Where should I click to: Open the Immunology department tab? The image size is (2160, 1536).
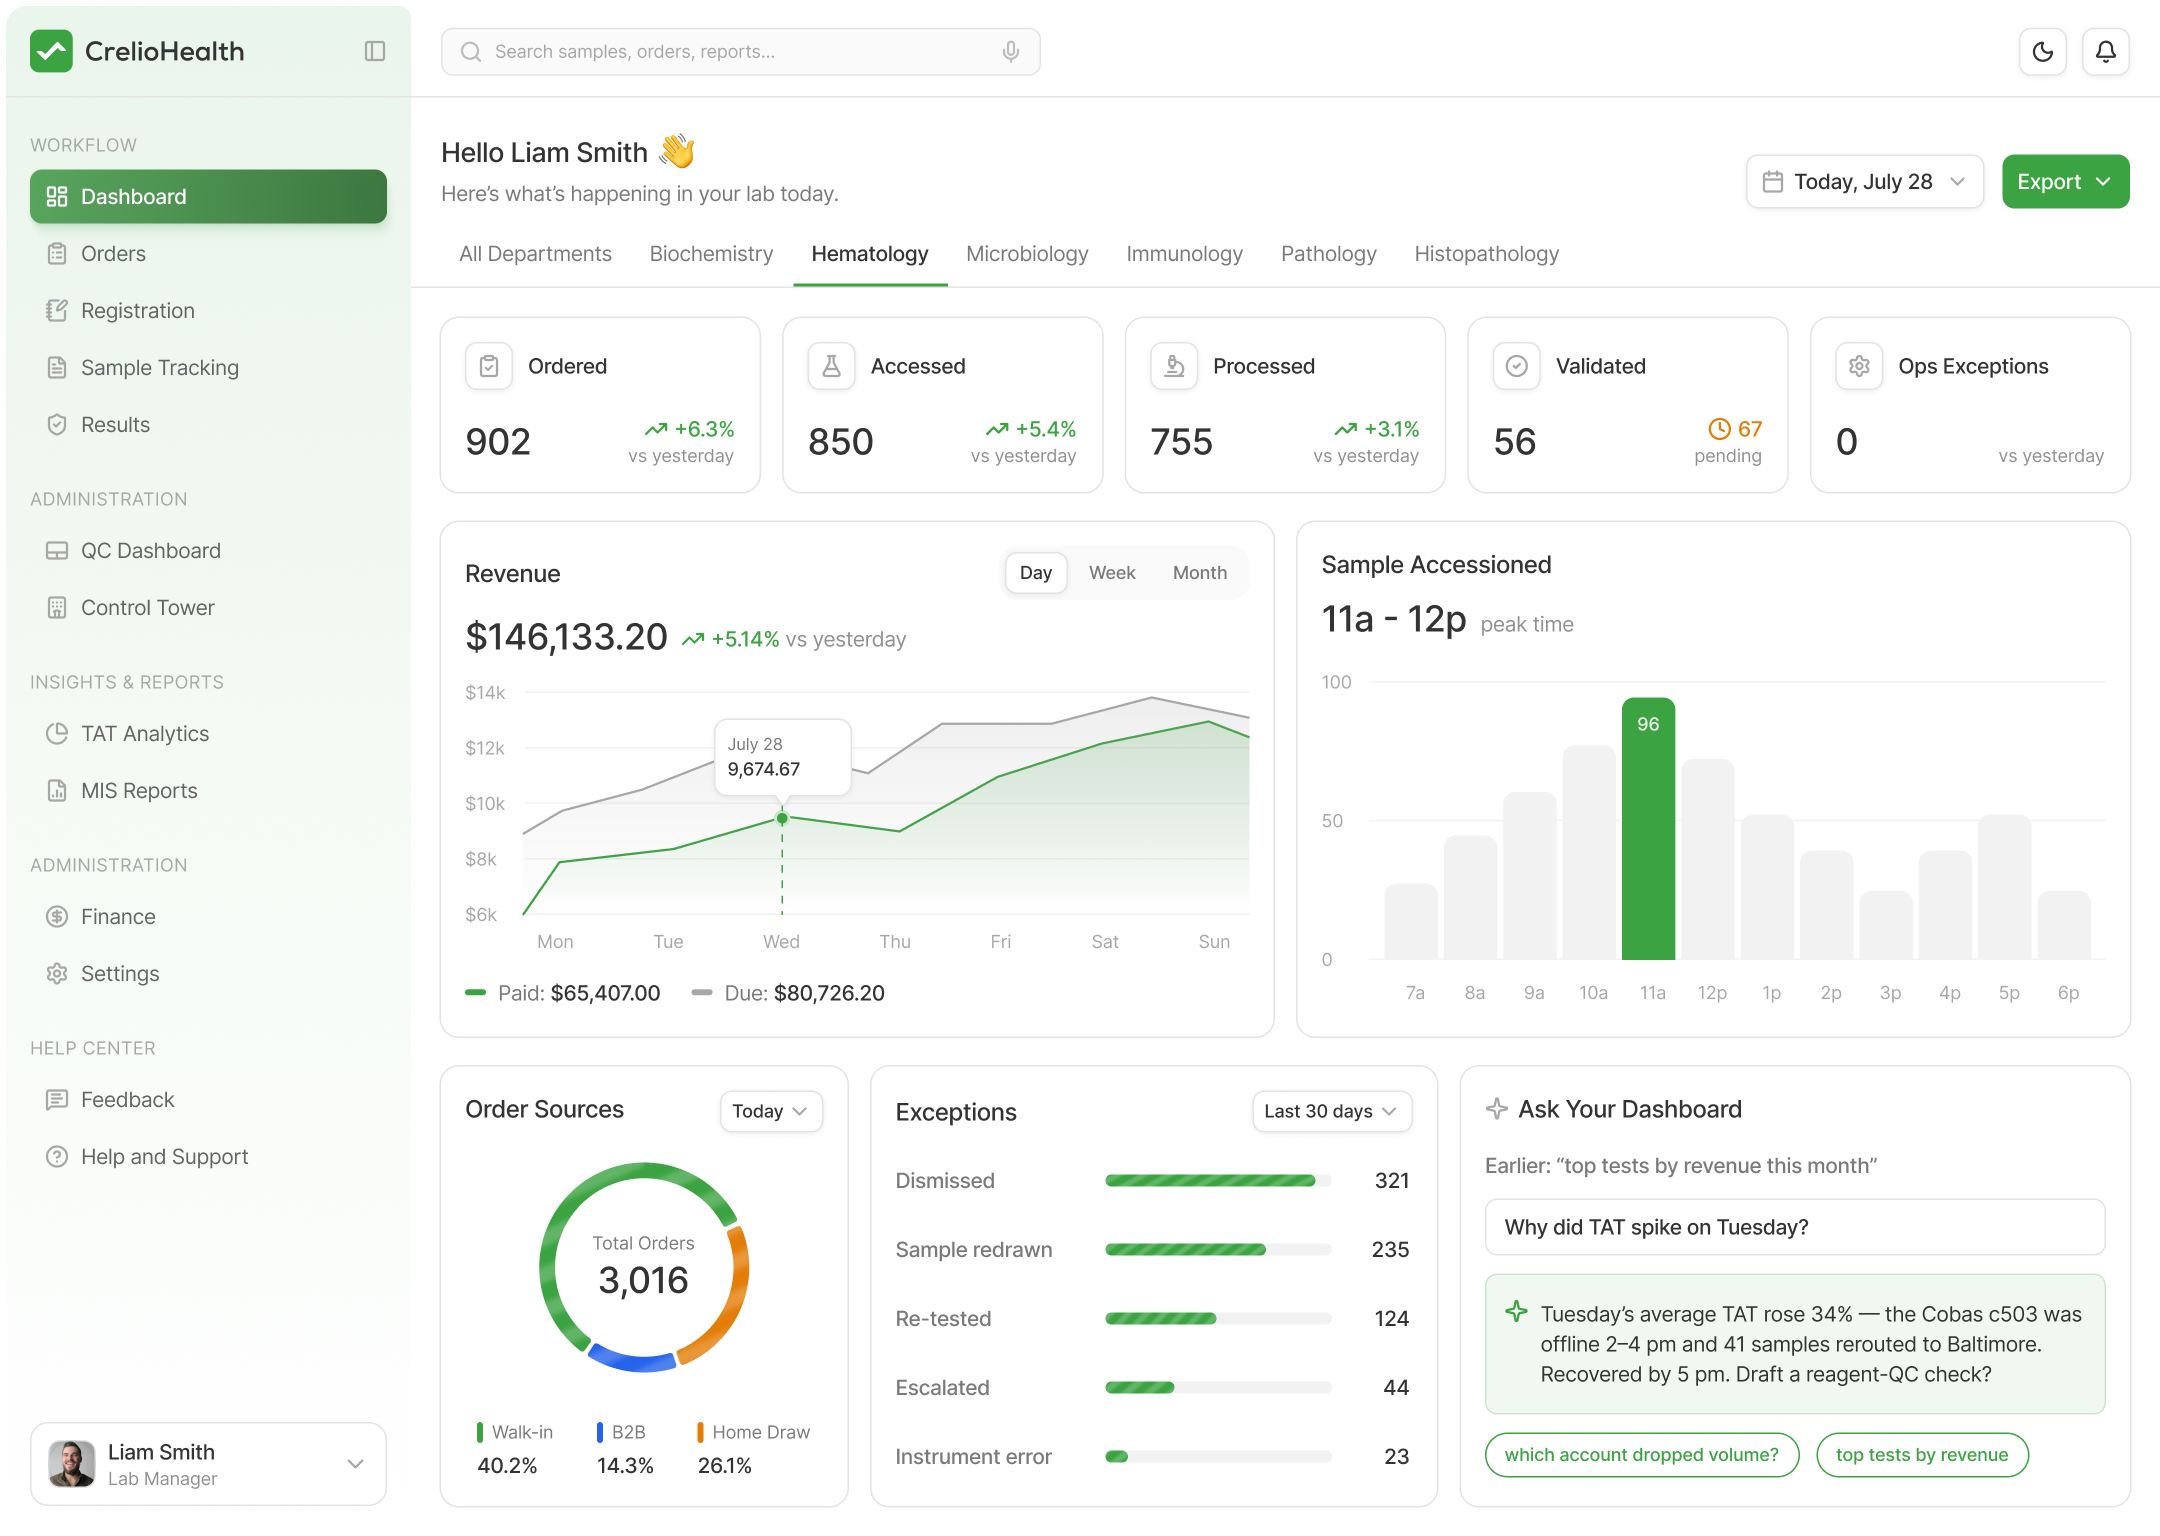1184,254
